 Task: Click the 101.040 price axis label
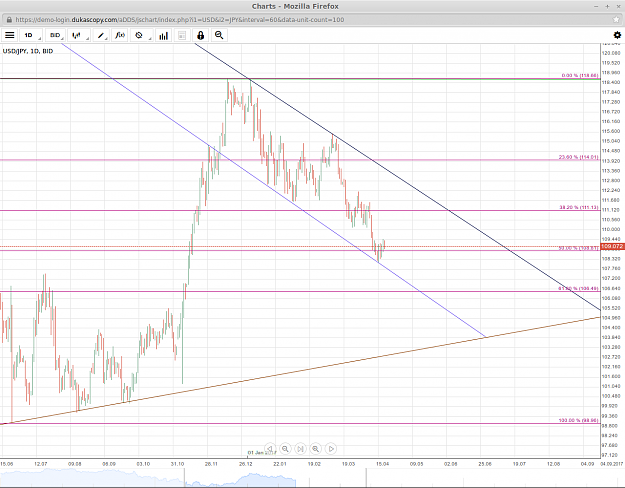611,386
